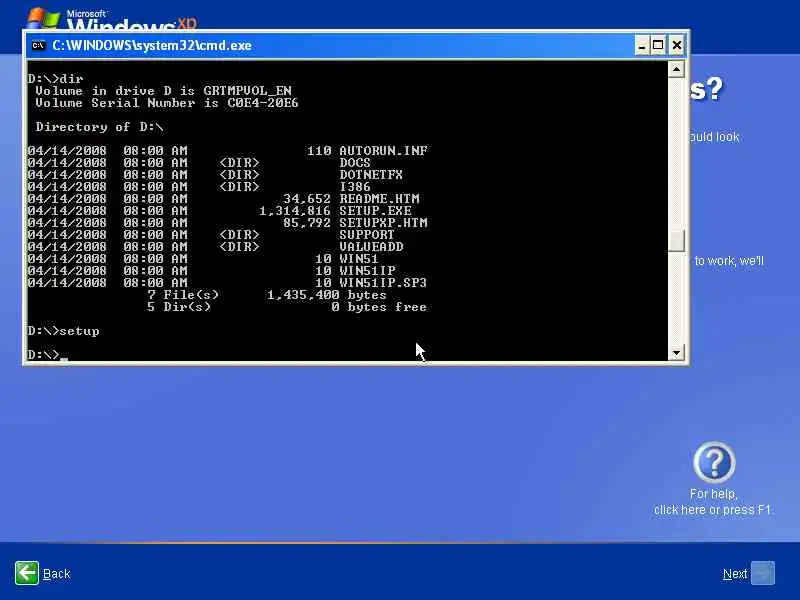Click the WIN51 file name
The image size is (800, 600).
[x=359, y=259]
